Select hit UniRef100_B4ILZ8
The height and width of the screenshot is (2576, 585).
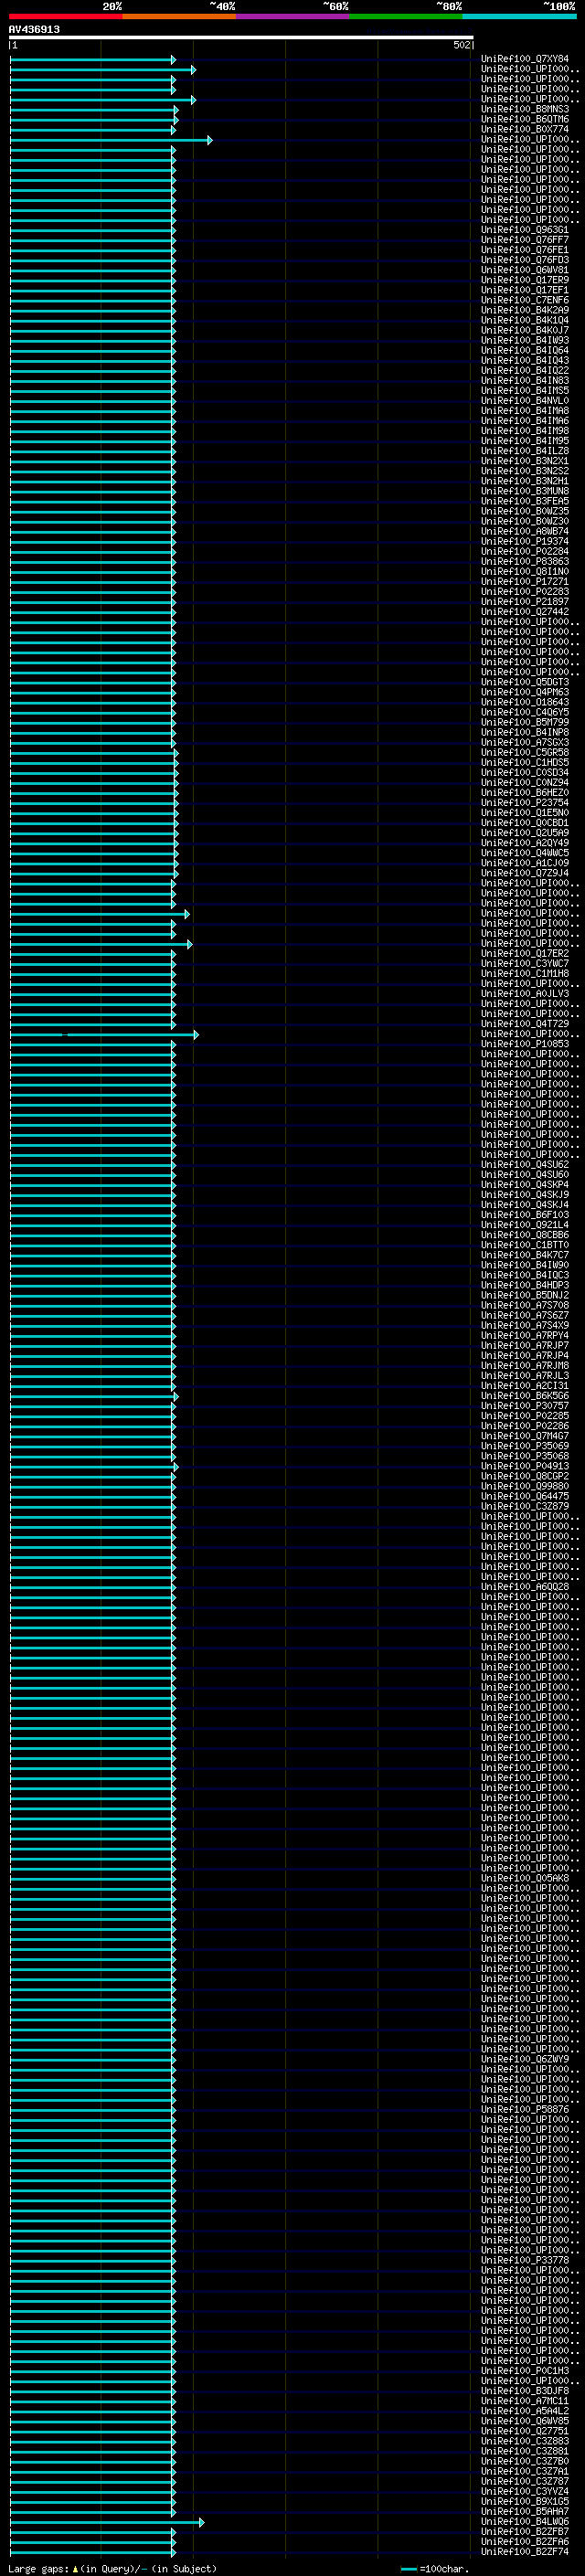coord(525,451)
